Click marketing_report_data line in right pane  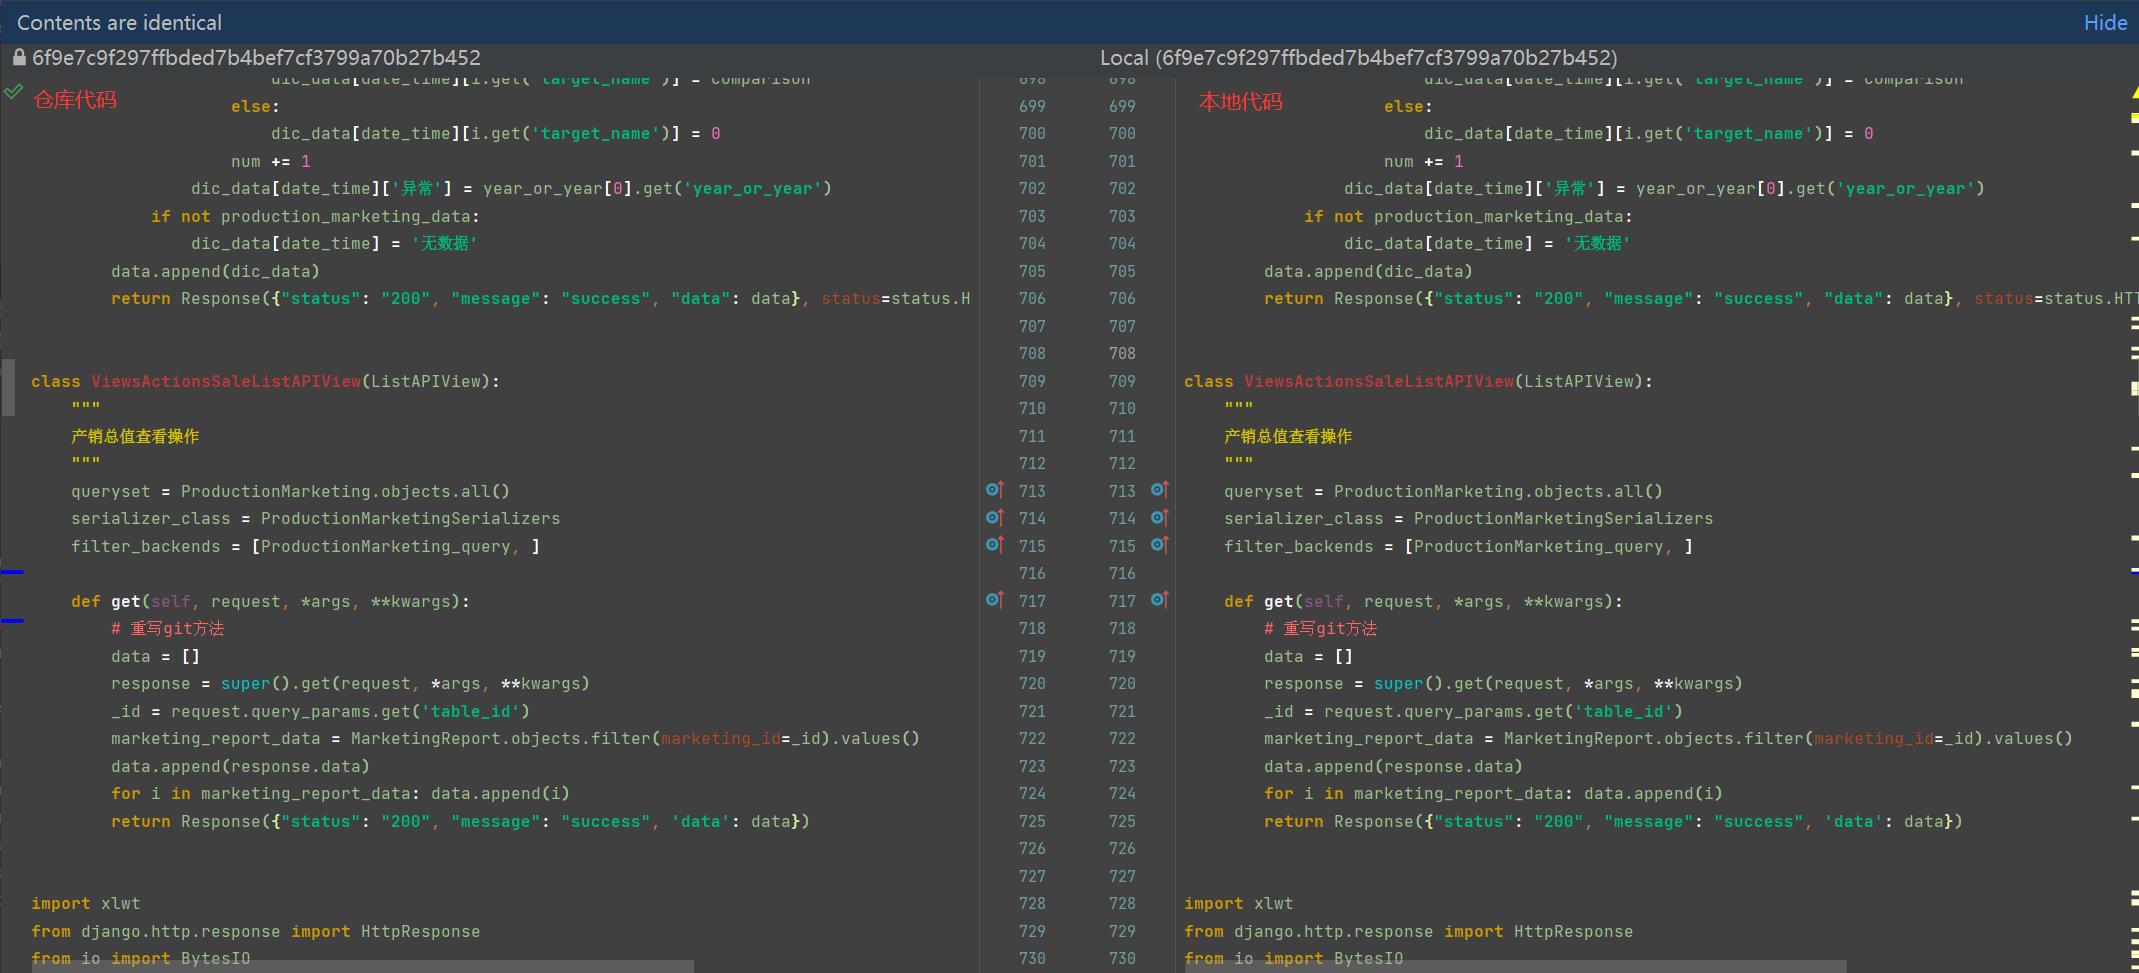(1668, 738)
